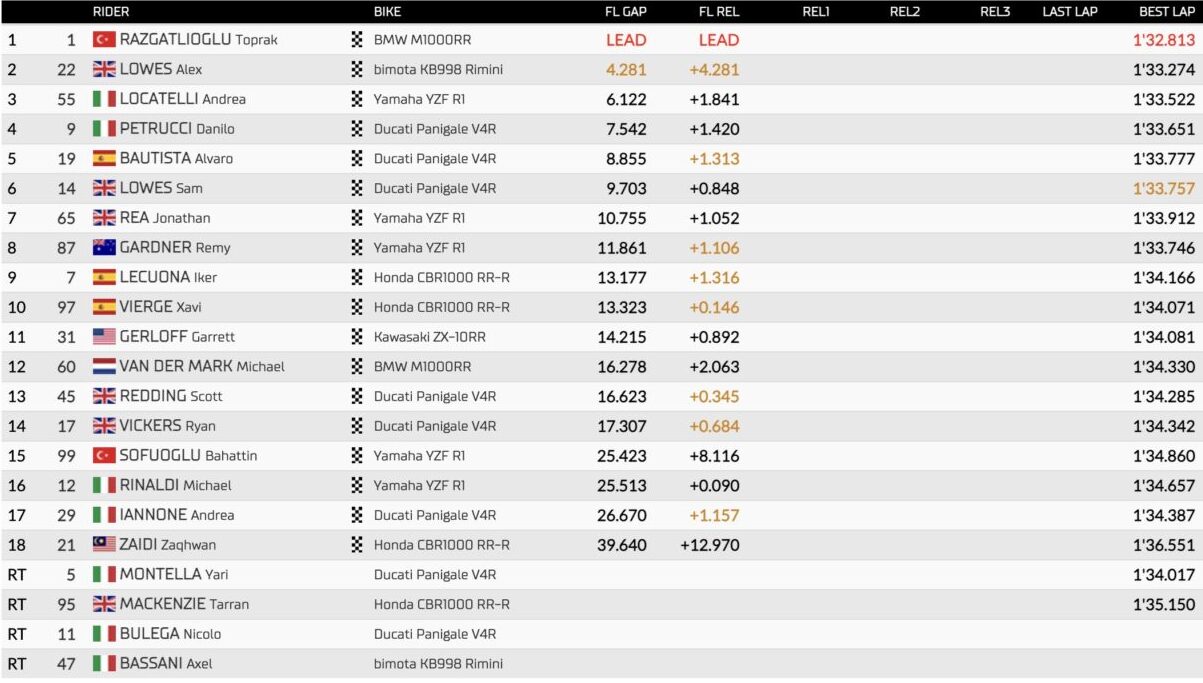Click bike name bimota KB998 Rimini in Bassani's row

pyautogui.click(x=438, y=664)
